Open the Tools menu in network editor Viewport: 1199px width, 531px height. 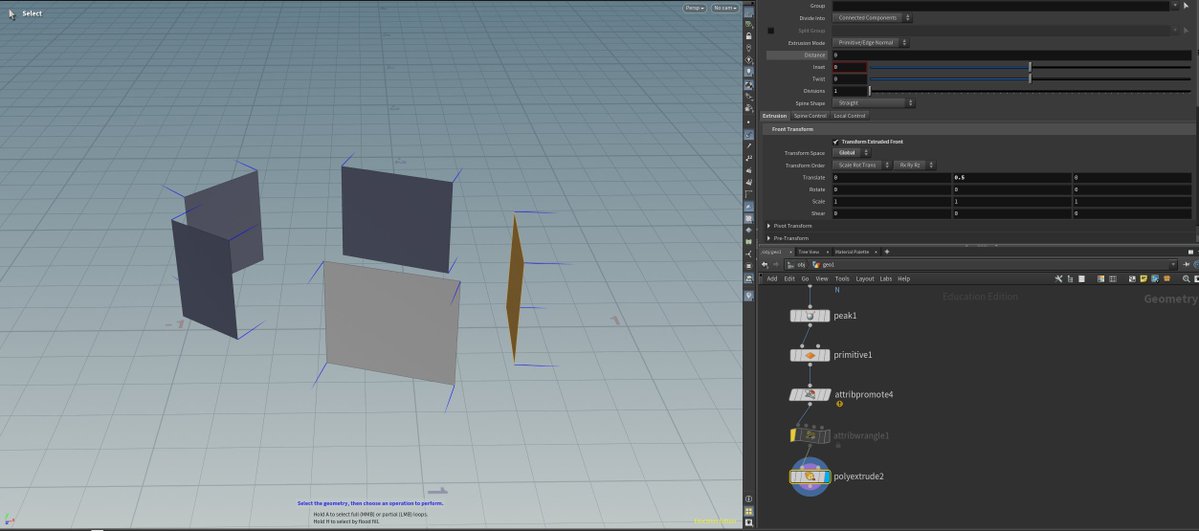tap(842, 279)
